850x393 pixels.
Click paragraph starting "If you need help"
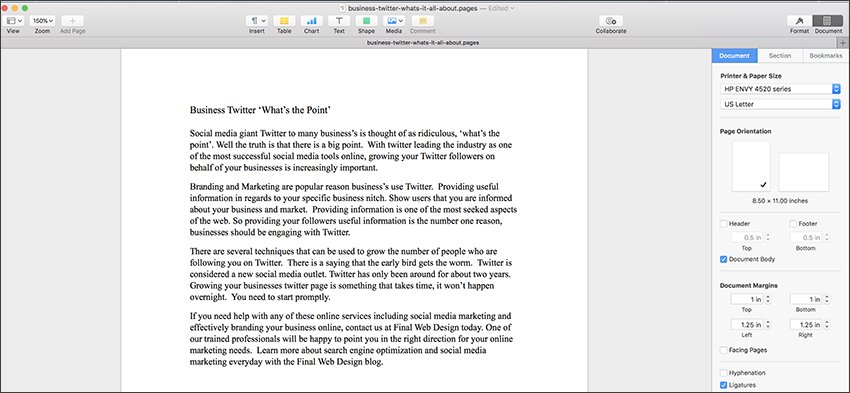(351, 339)
